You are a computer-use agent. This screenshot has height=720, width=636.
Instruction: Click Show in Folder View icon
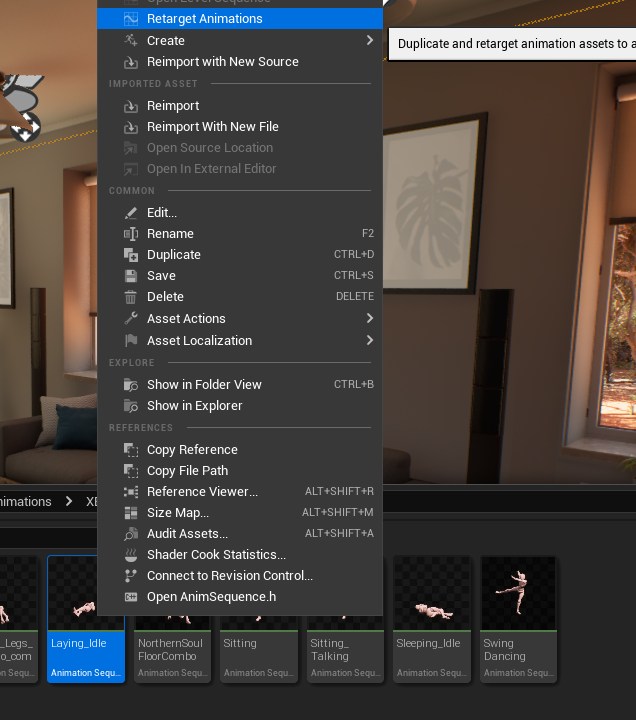pyautogui.click(x=131, y=385)
